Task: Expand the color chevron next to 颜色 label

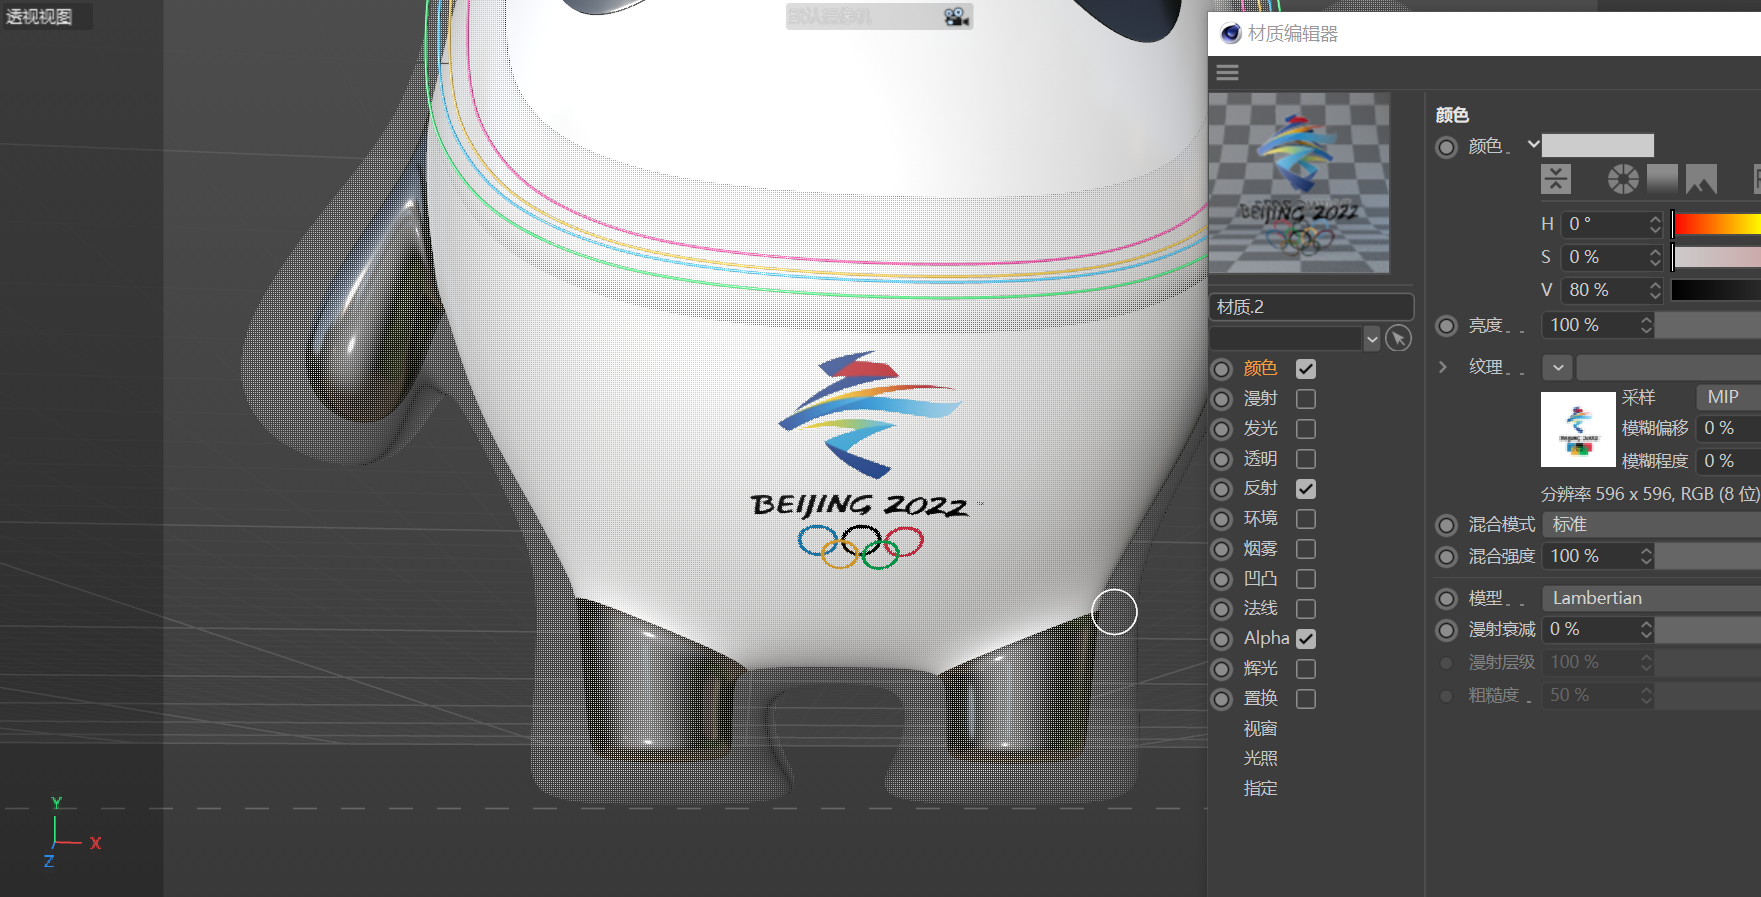Action: (1533, 145)
